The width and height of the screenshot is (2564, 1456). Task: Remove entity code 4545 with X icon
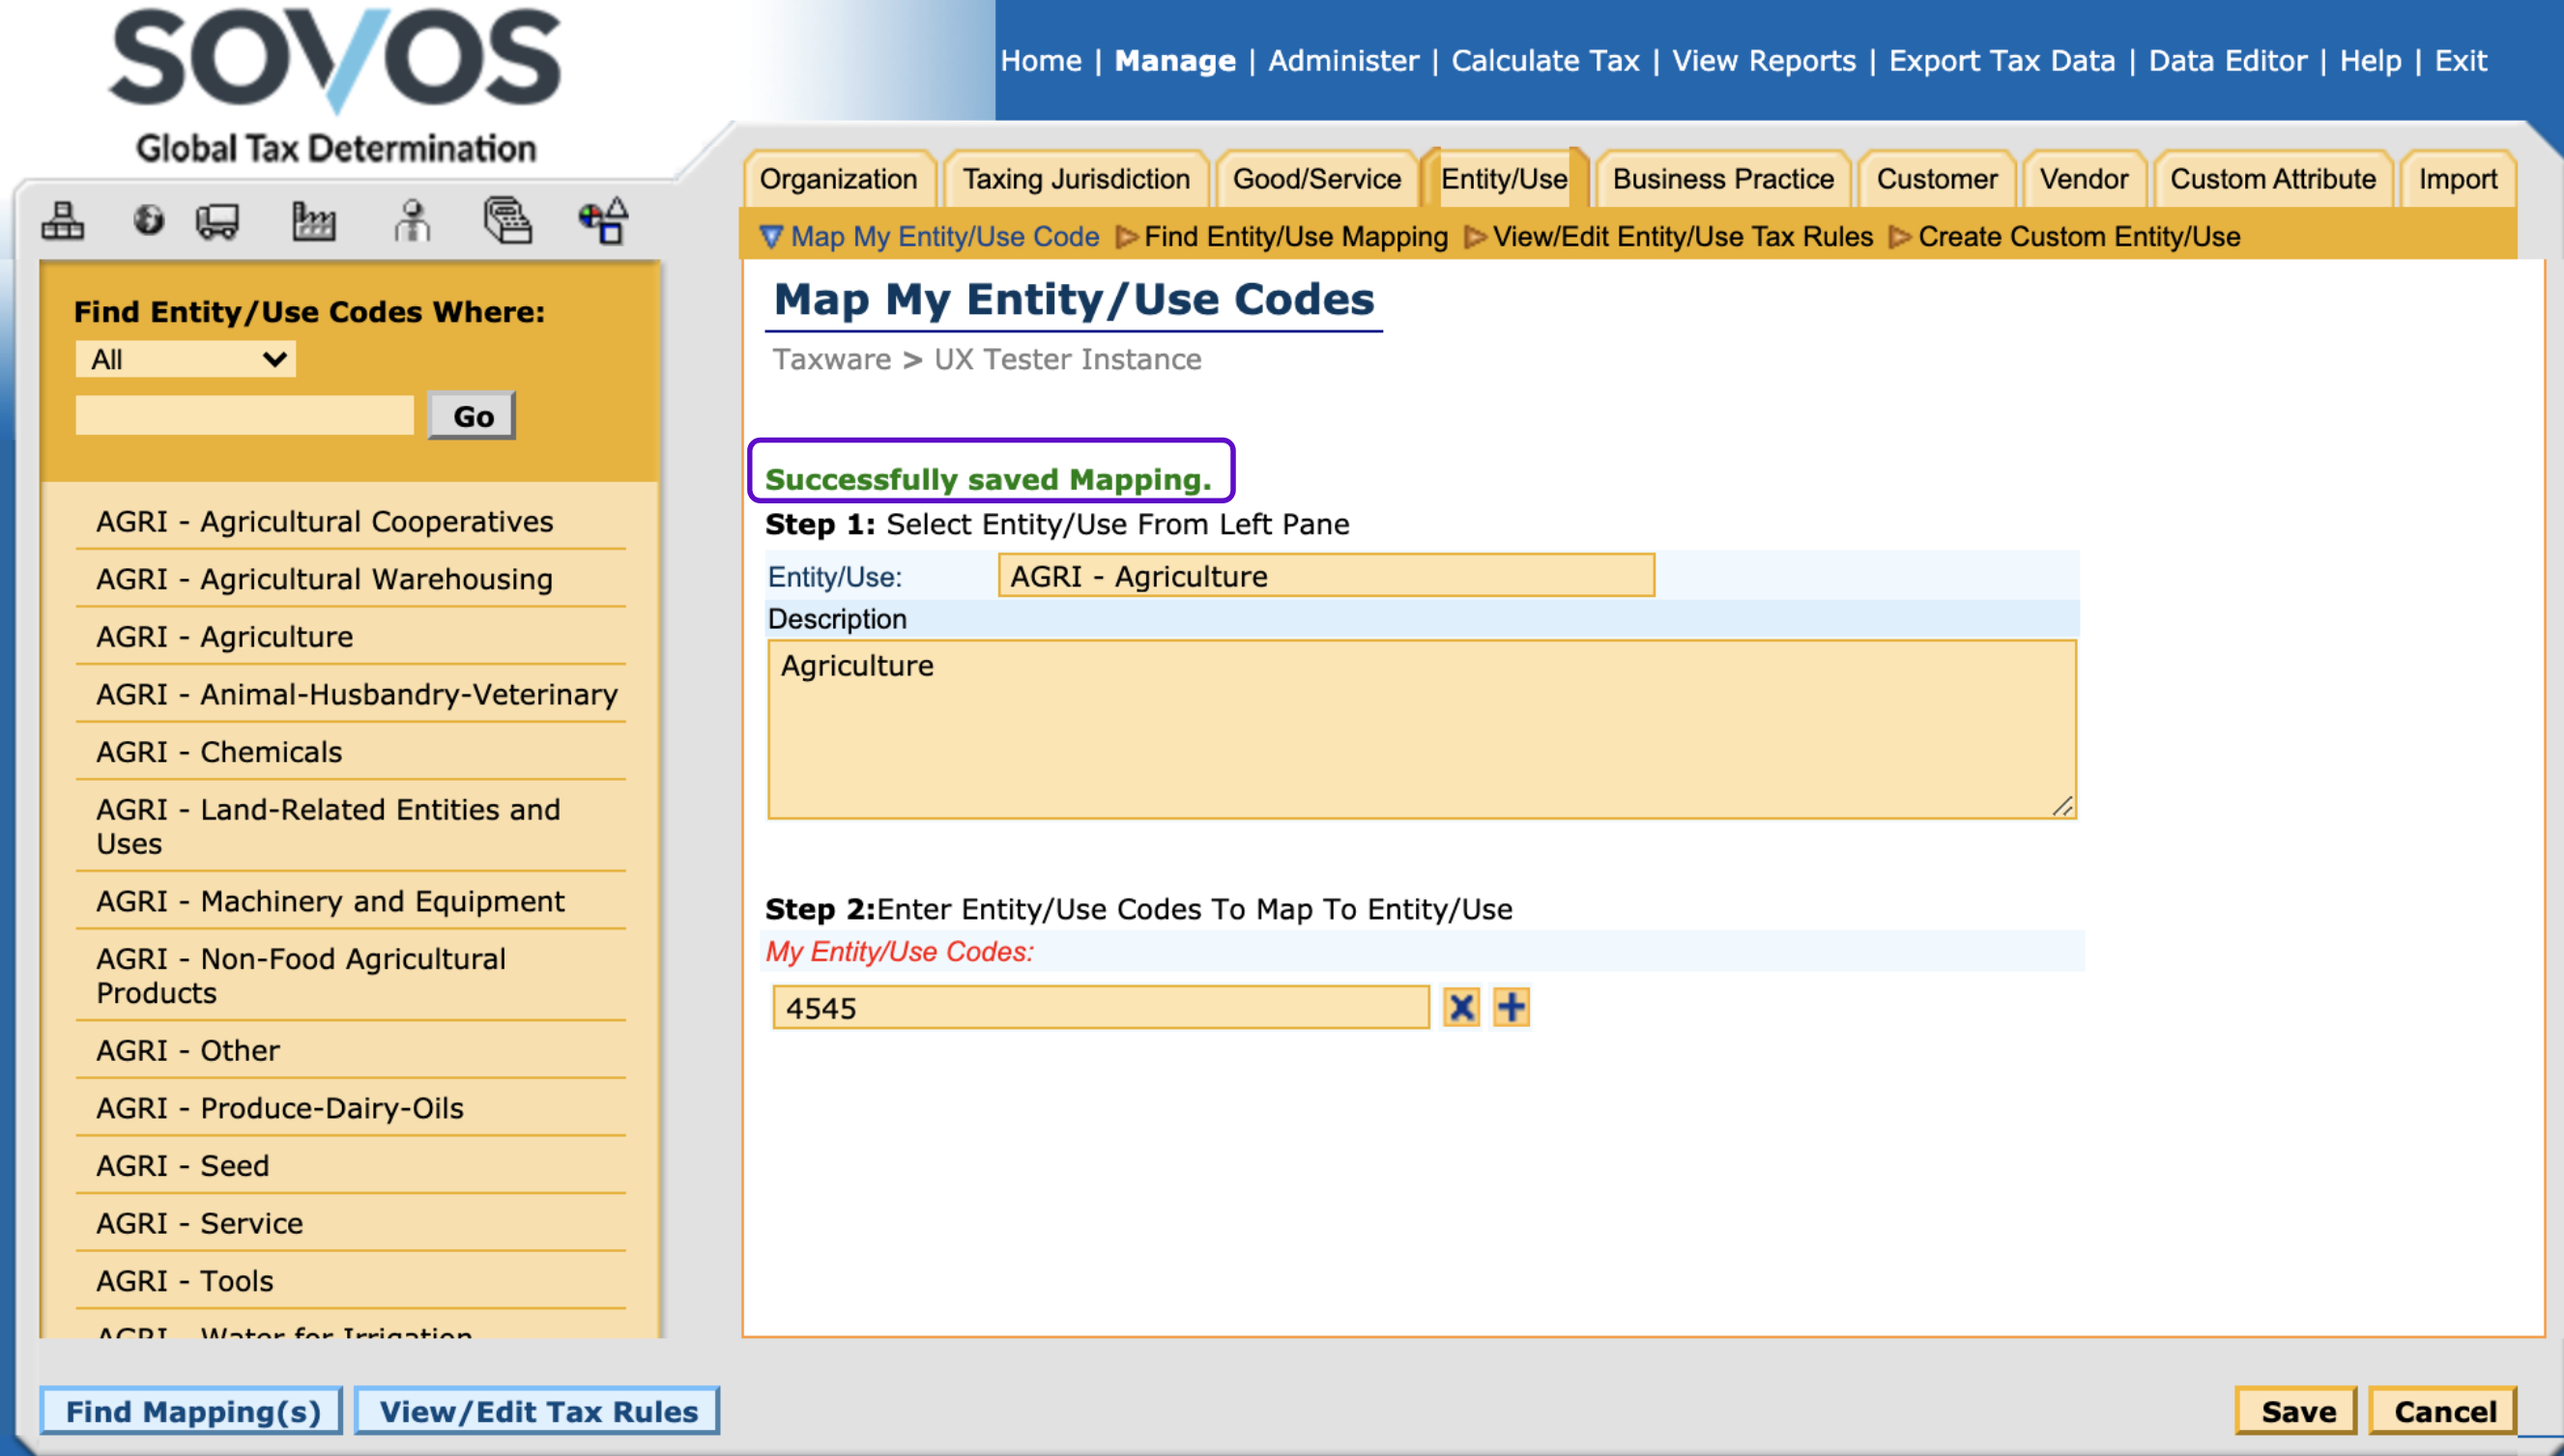tap(1460, 1007)
